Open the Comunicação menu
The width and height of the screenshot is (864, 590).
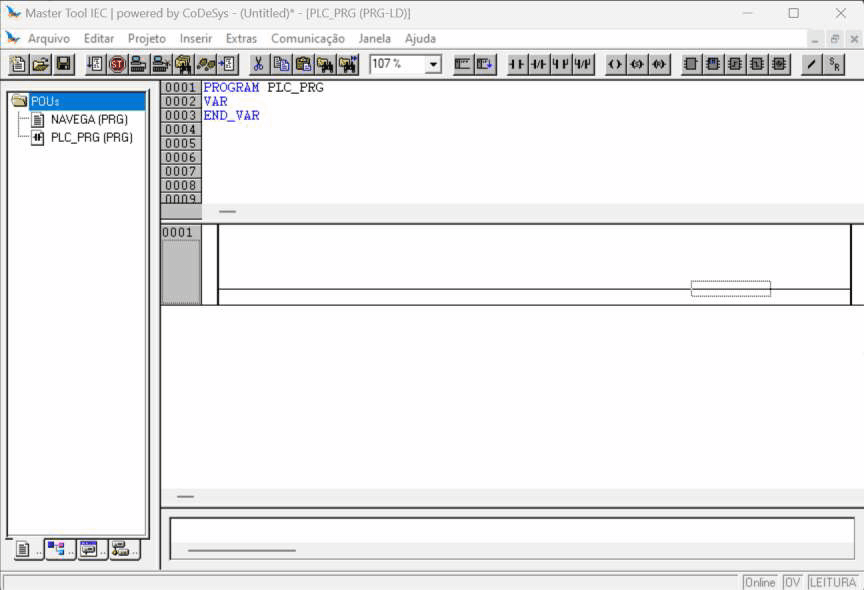pos(307,39)
